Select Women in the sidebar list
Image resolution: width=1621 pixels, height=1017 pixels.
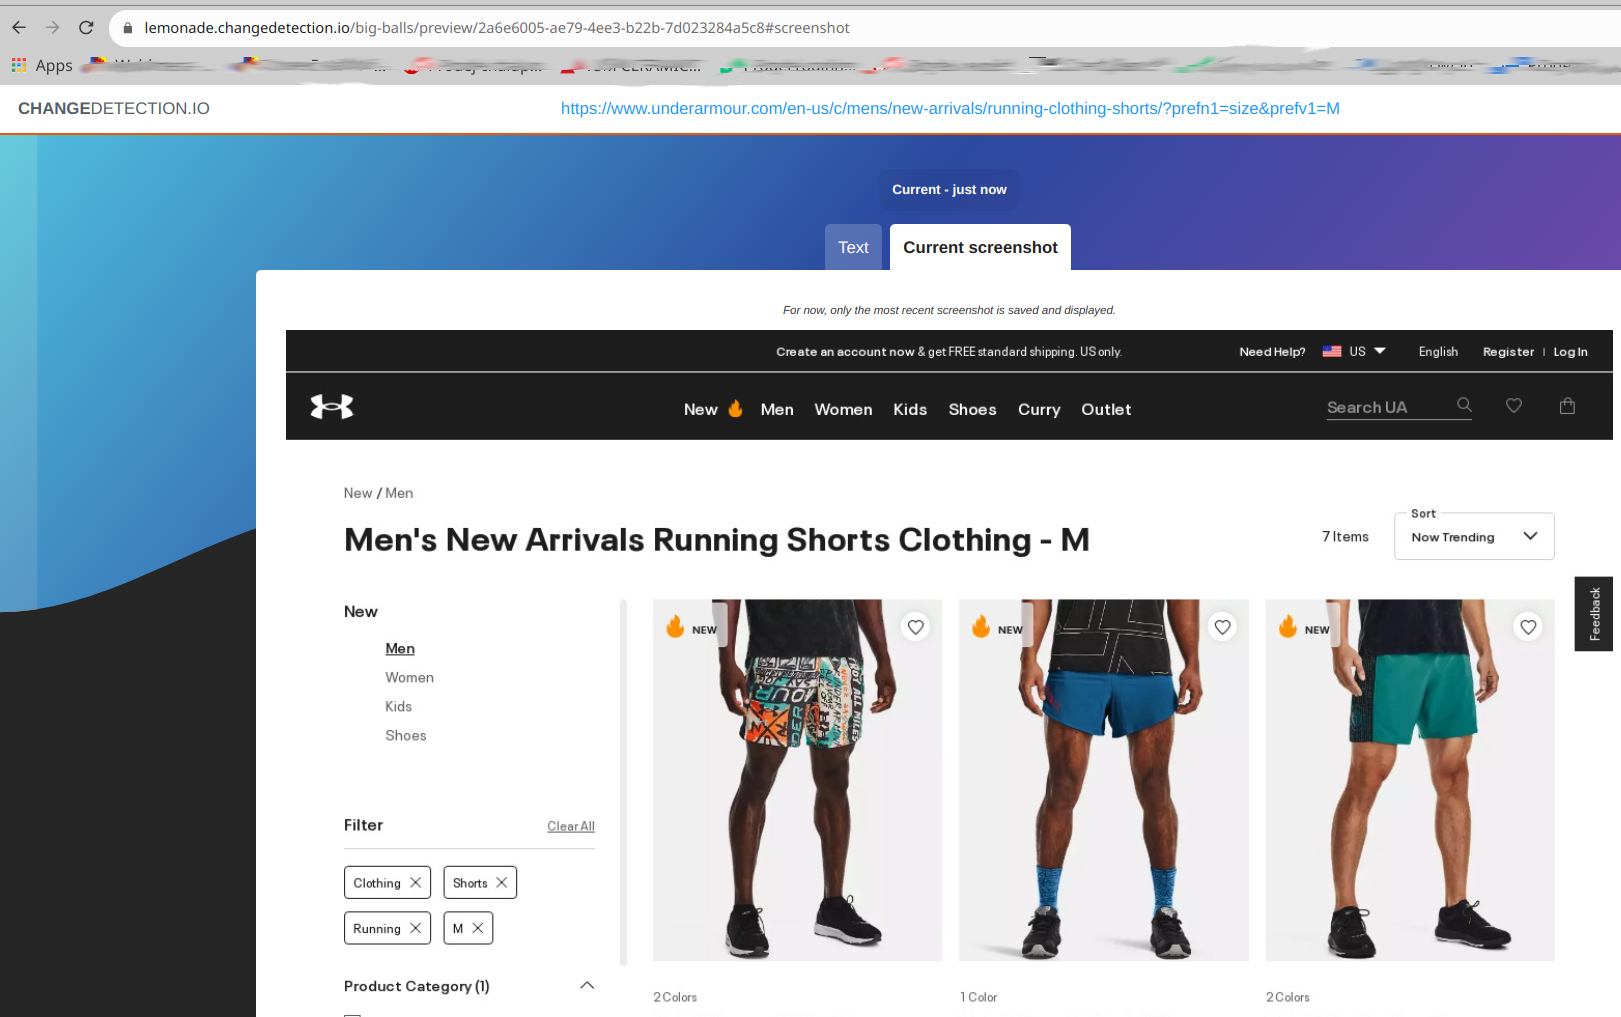tap(409, 678)
